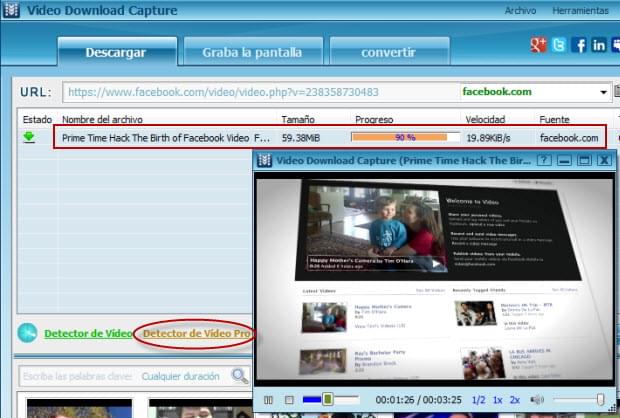Share via the Google Plus icon
Screen dimensions: 620x418
point(538,45)
